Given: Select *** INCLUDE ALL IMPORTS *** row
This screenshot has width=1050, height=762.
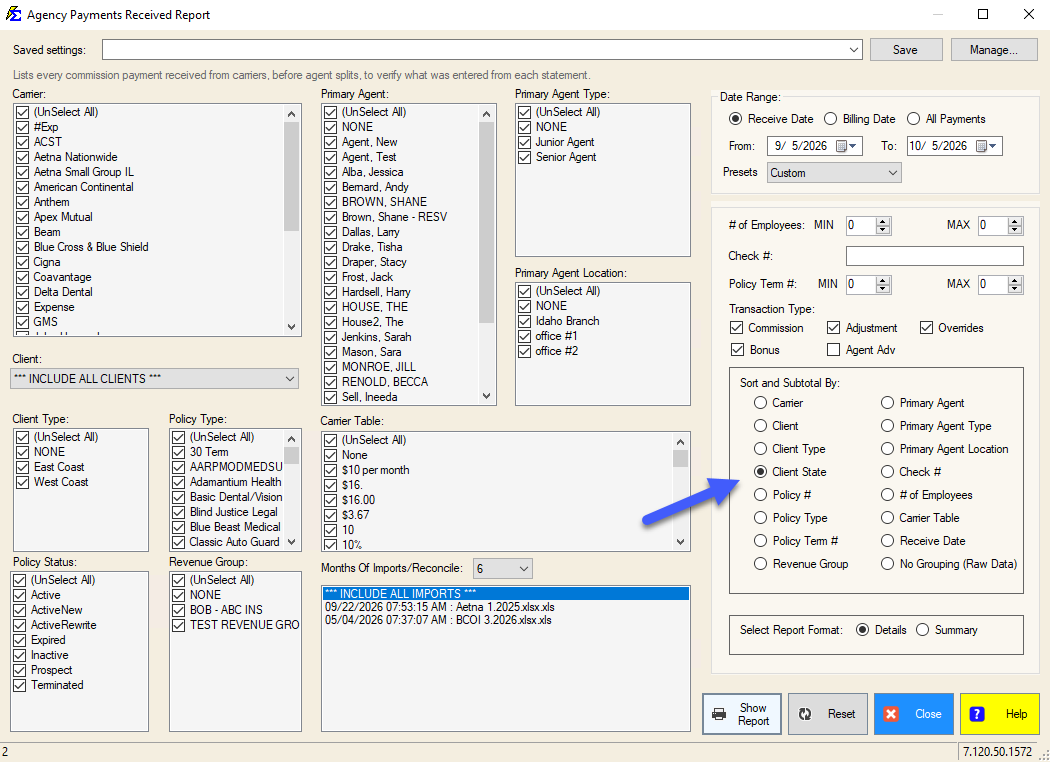Looking at the screenshot, I should point(506,593).
